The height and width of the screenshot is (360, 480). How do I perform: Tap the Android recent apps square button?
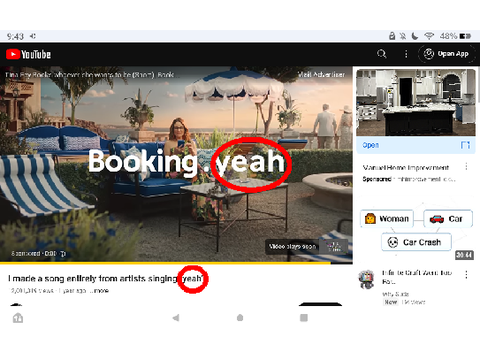(x=304, y=318)
